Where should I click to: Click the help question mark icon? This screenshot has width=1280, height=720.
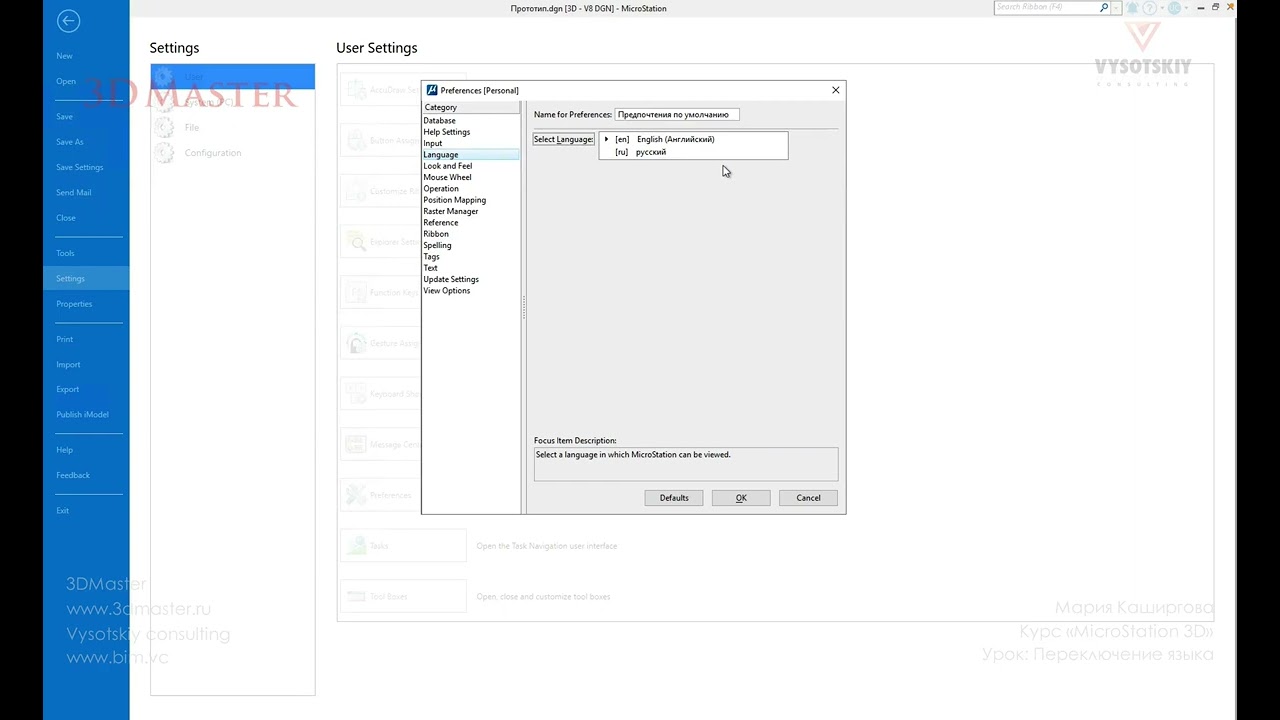point(1151,8)
